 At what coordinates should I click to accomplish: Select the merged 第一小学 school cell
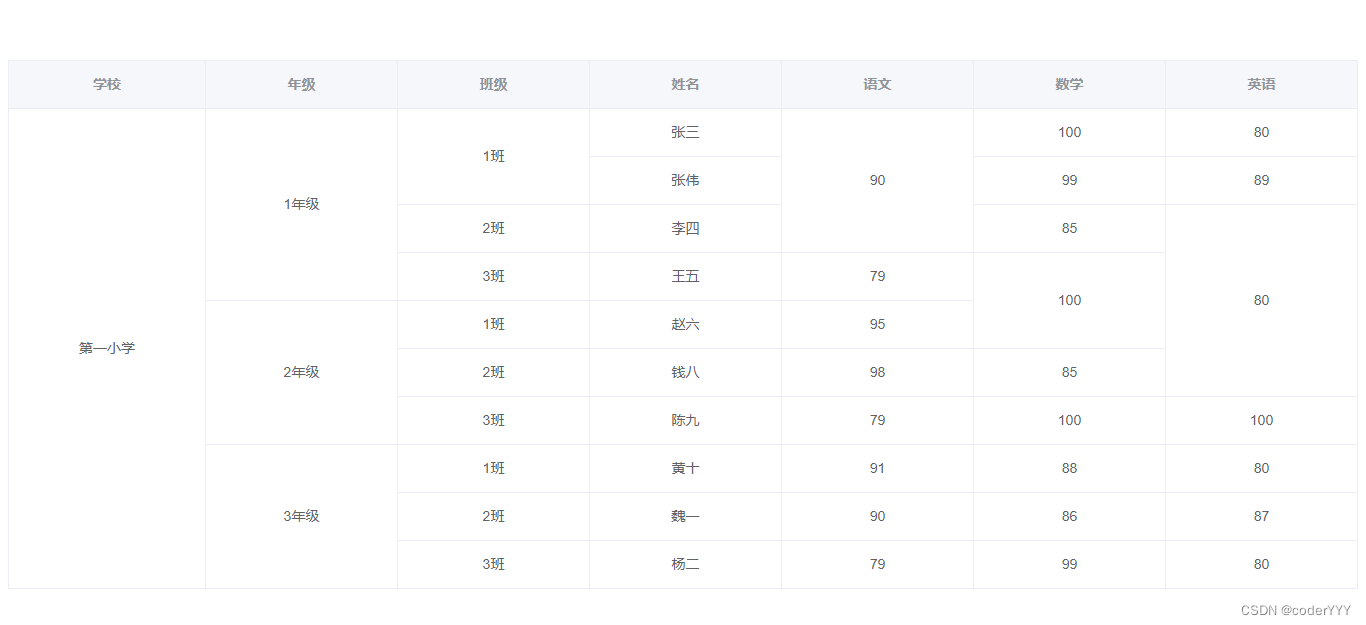click(x=107, y=348)
